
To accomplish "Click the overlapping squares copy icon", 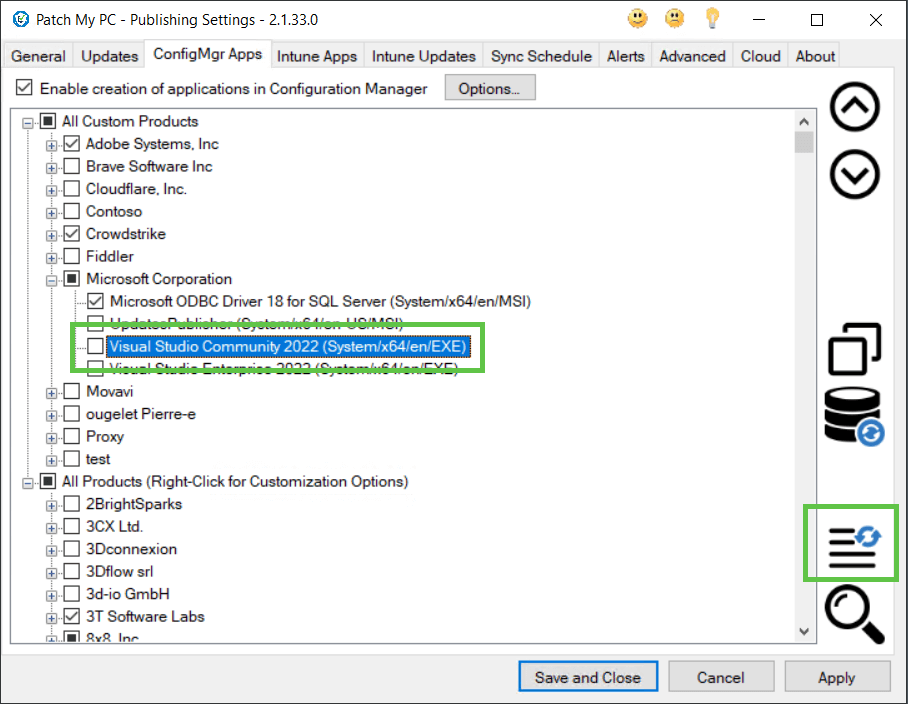I will point(855,349).
